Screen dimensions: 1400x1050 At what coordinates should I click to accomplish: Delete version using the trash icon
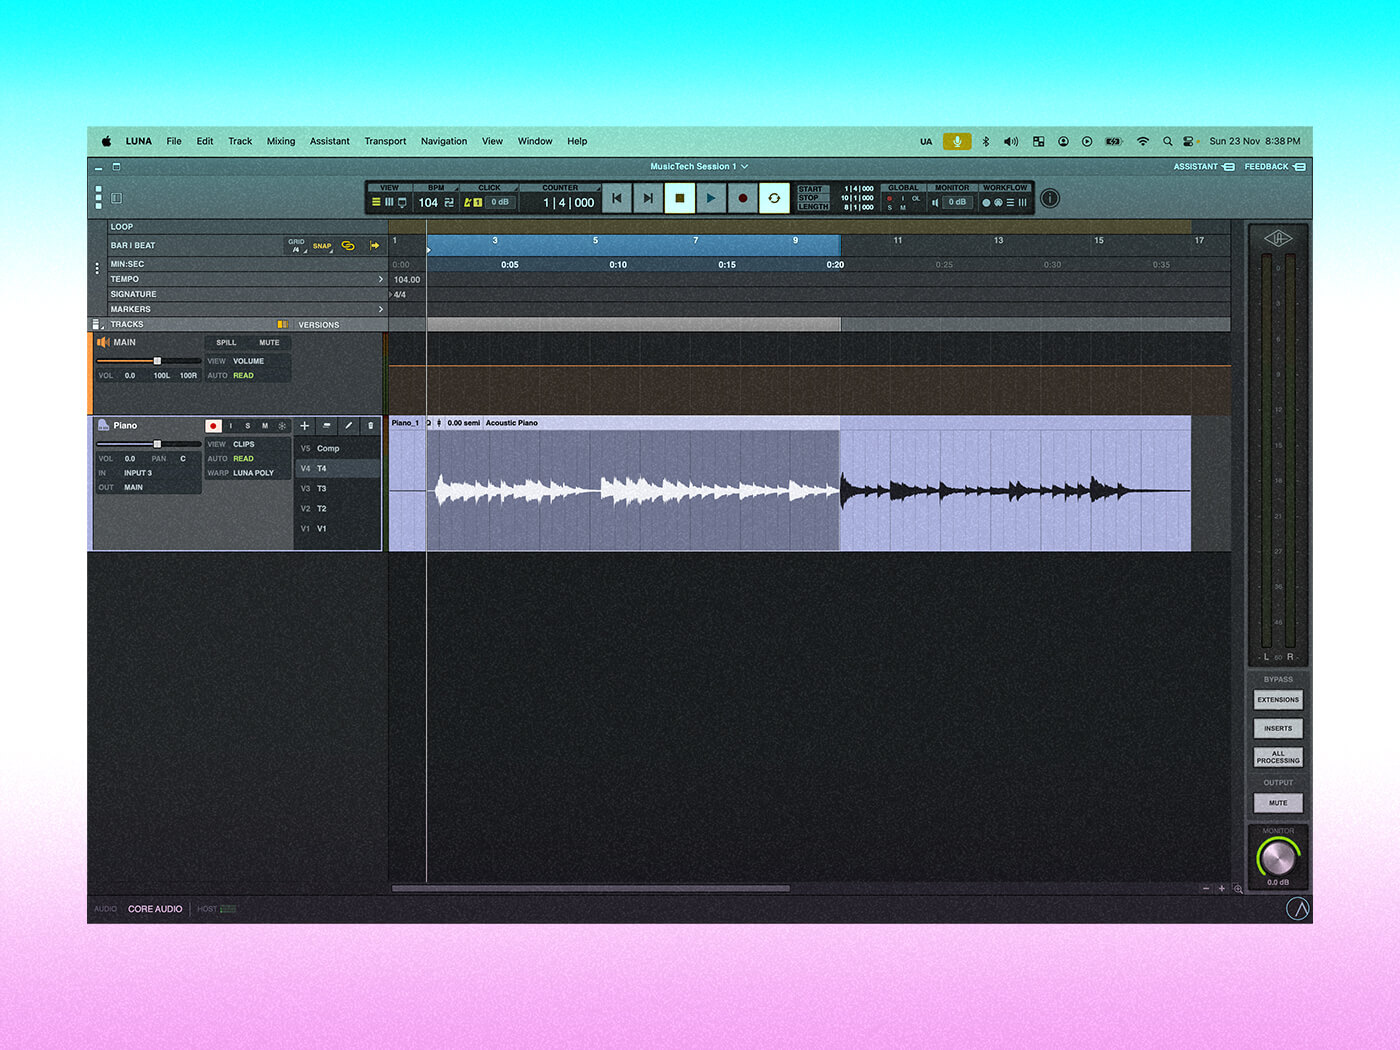pyautogui.click(x=370, y=426)
